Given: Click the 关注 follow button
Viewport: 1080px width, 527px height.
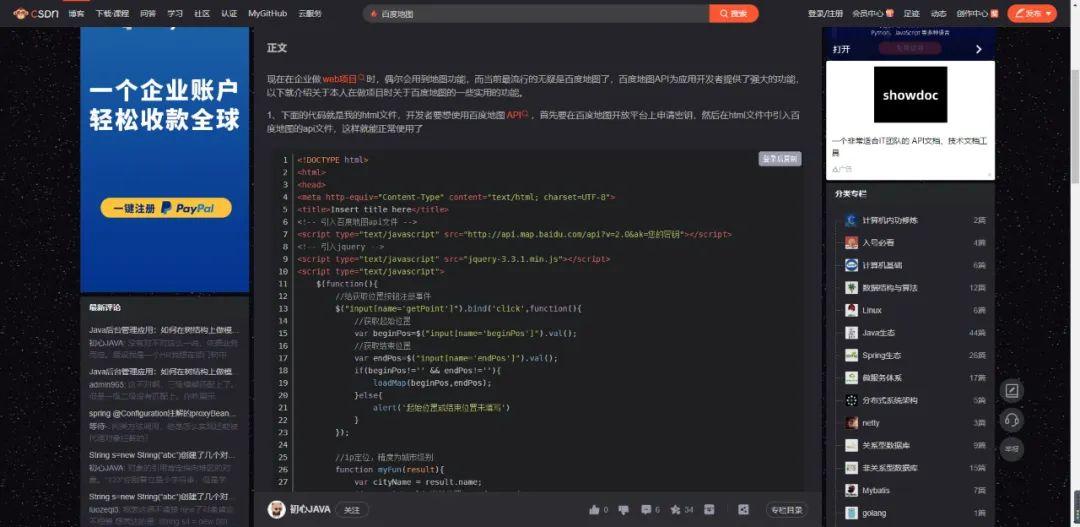Looking at the screenshot, I should (x=352, y=510).
